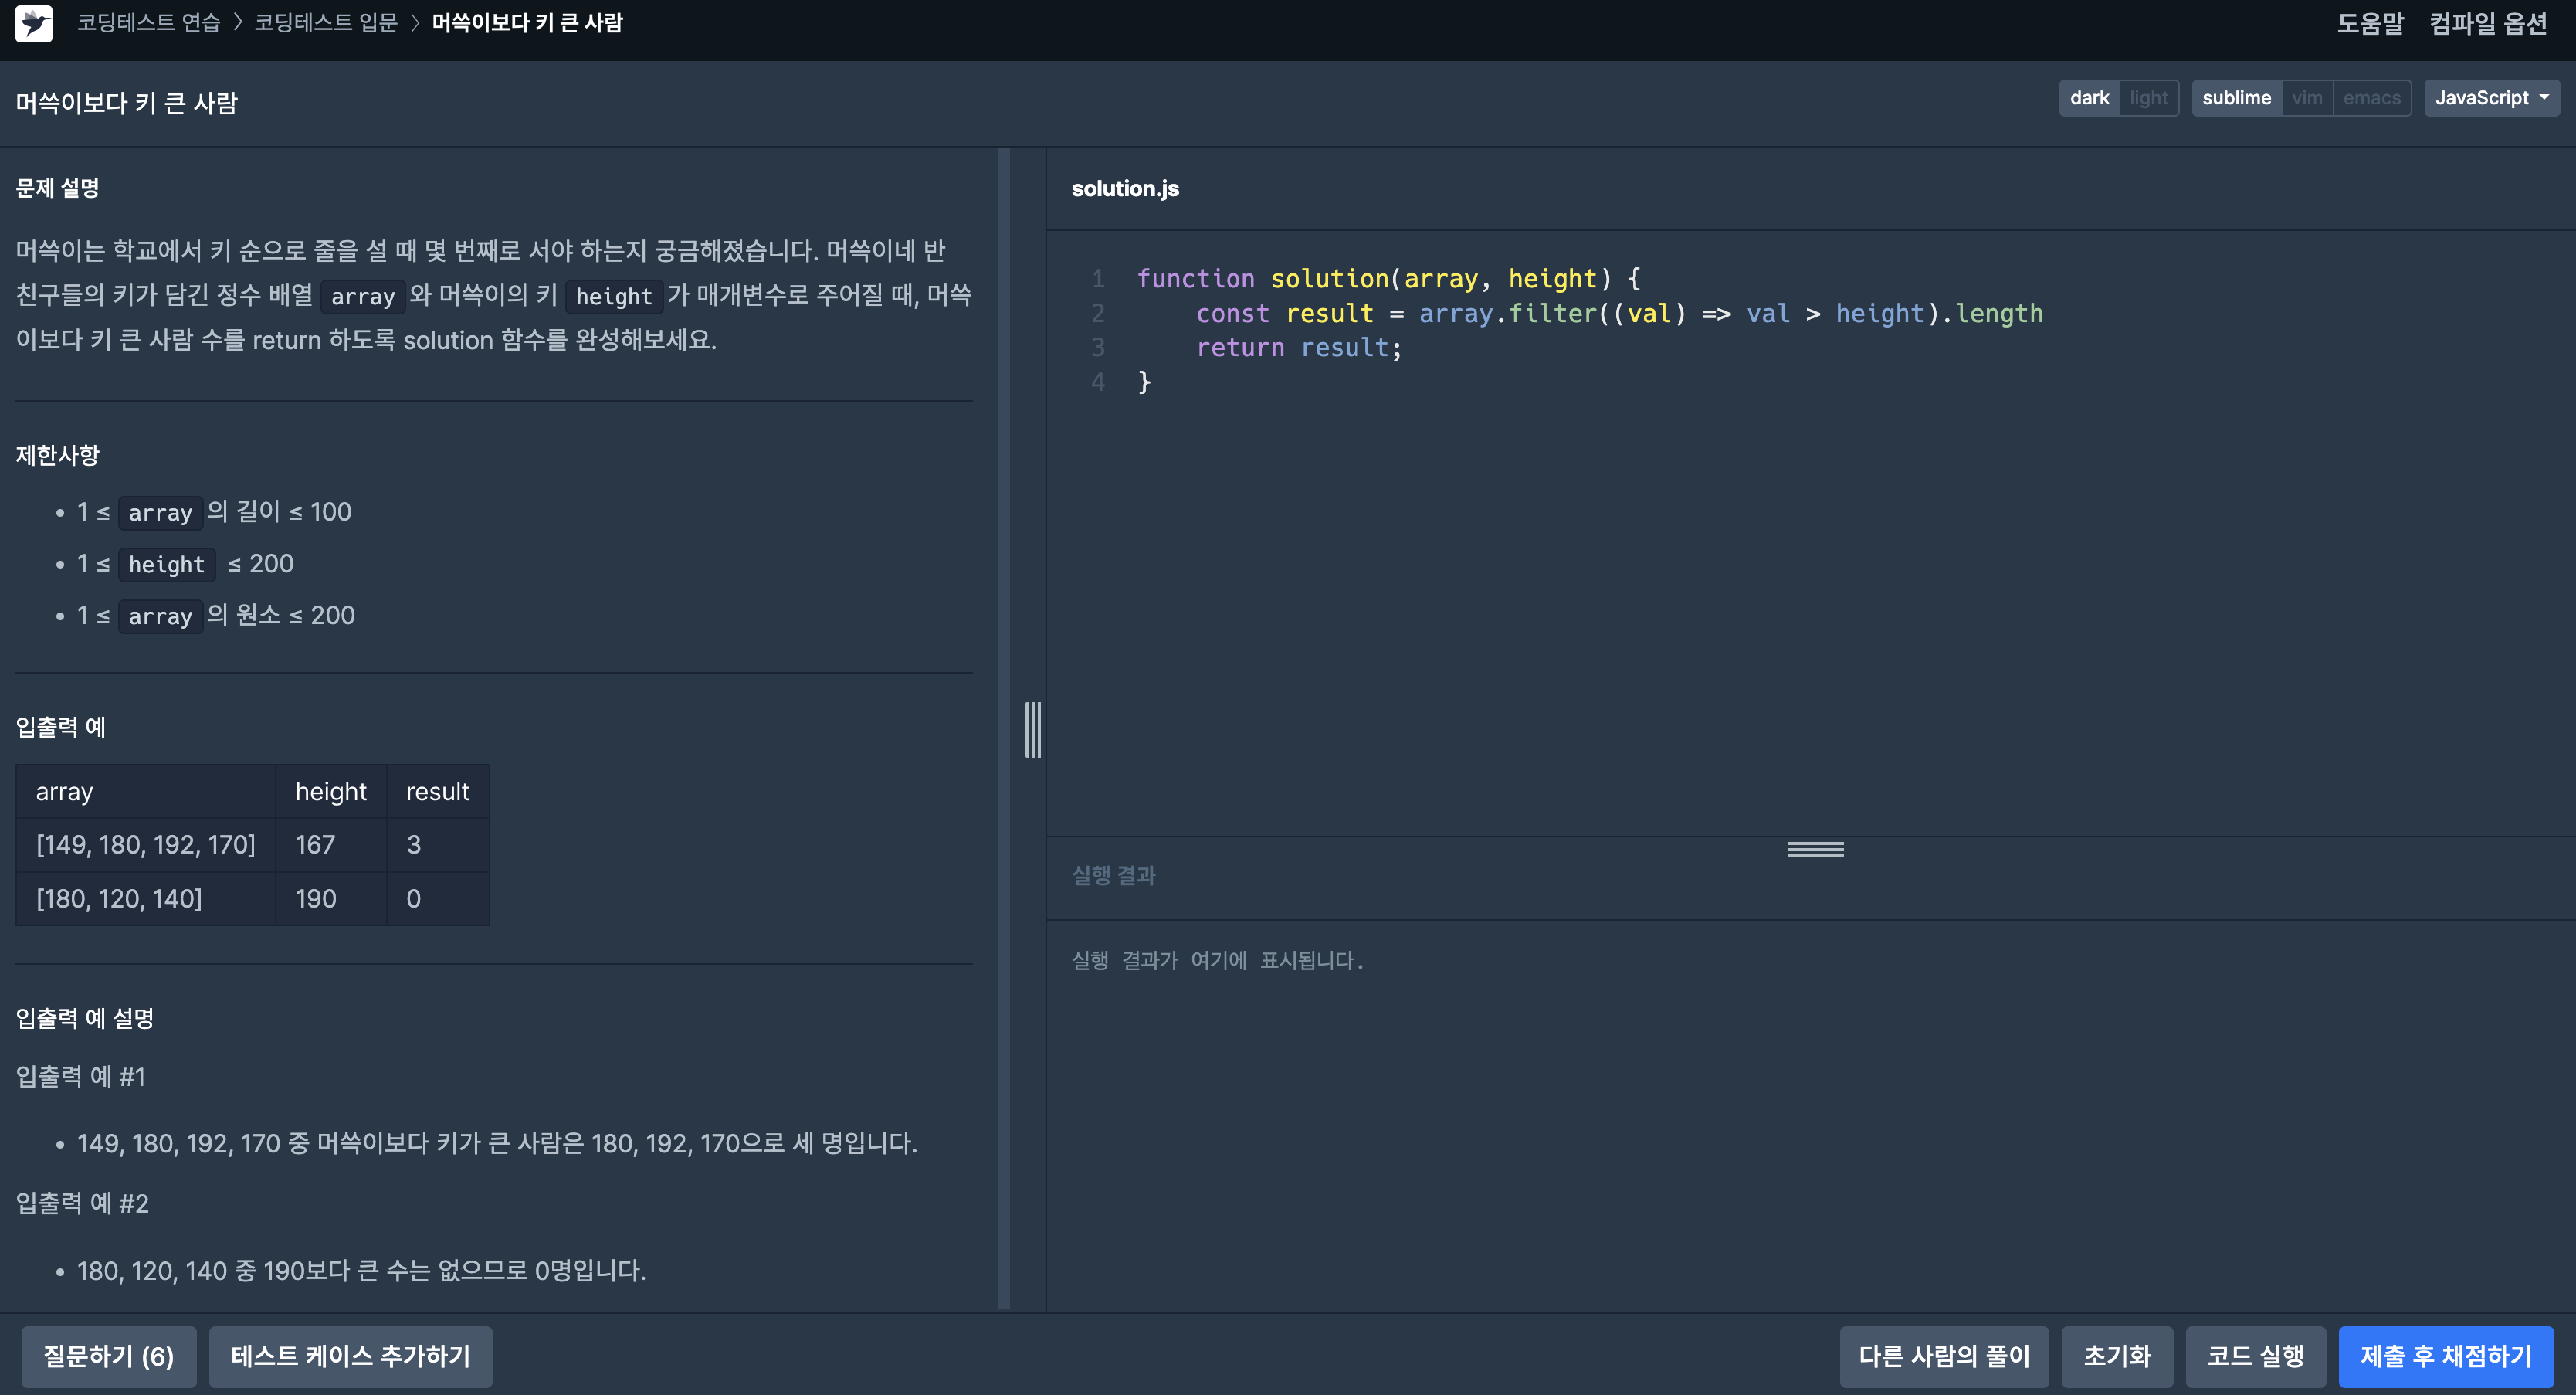2576x1395 pixels.
Task: Open the JavaScript language dropdown
Action: (2491, 98)
